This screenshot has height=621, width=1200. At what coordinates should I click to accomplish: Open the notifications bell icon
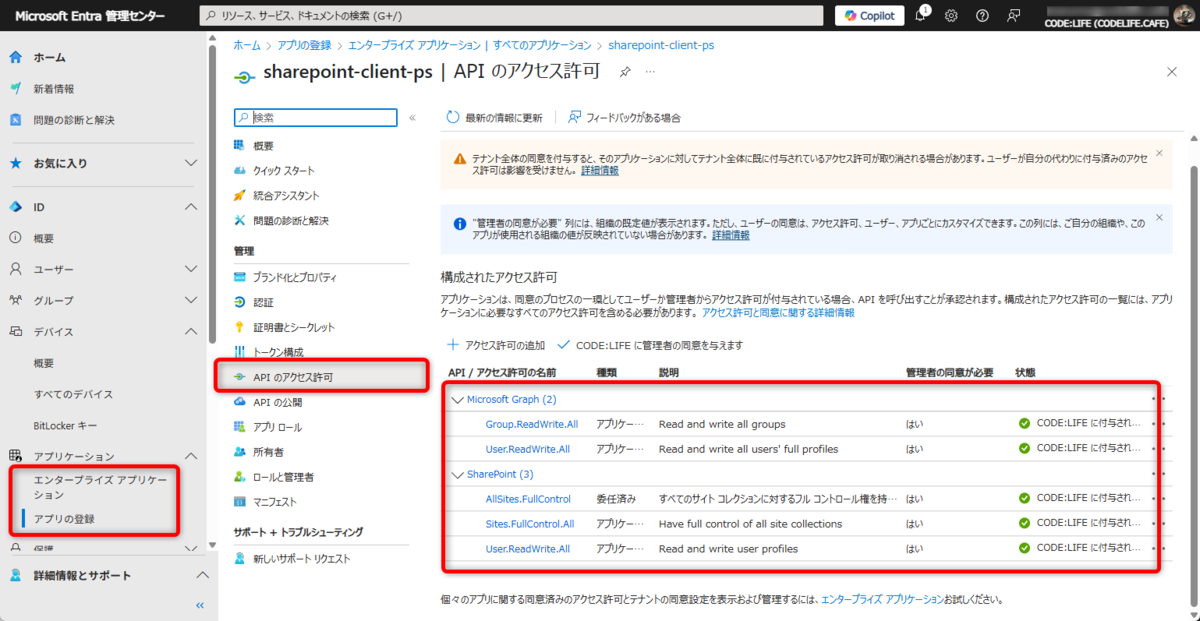(x=920, y=15)
